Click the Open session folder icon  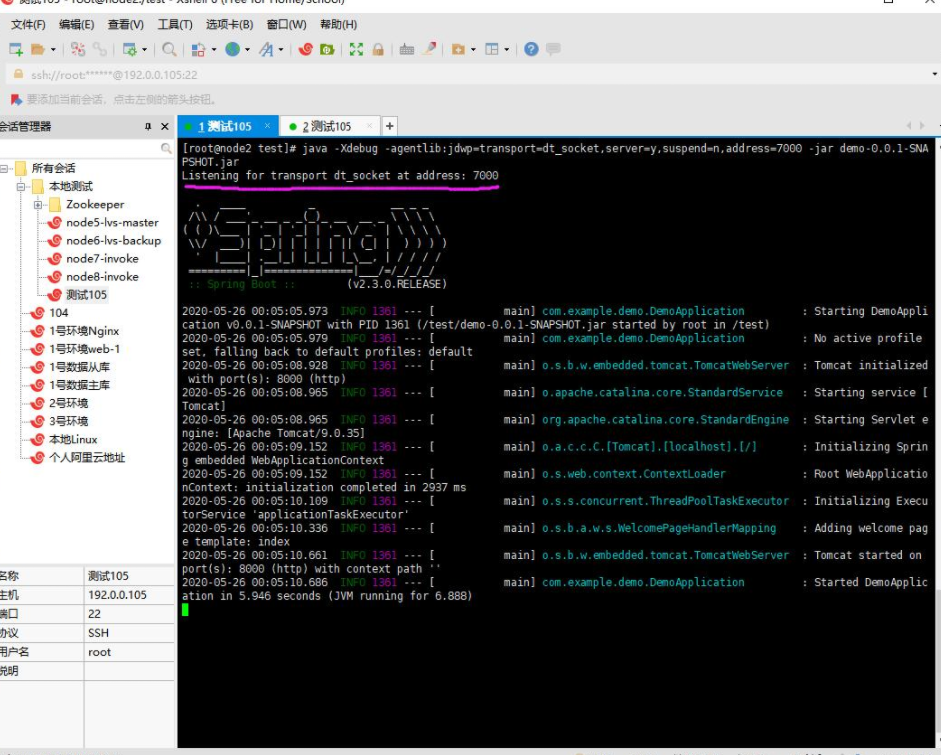[38, 49]
